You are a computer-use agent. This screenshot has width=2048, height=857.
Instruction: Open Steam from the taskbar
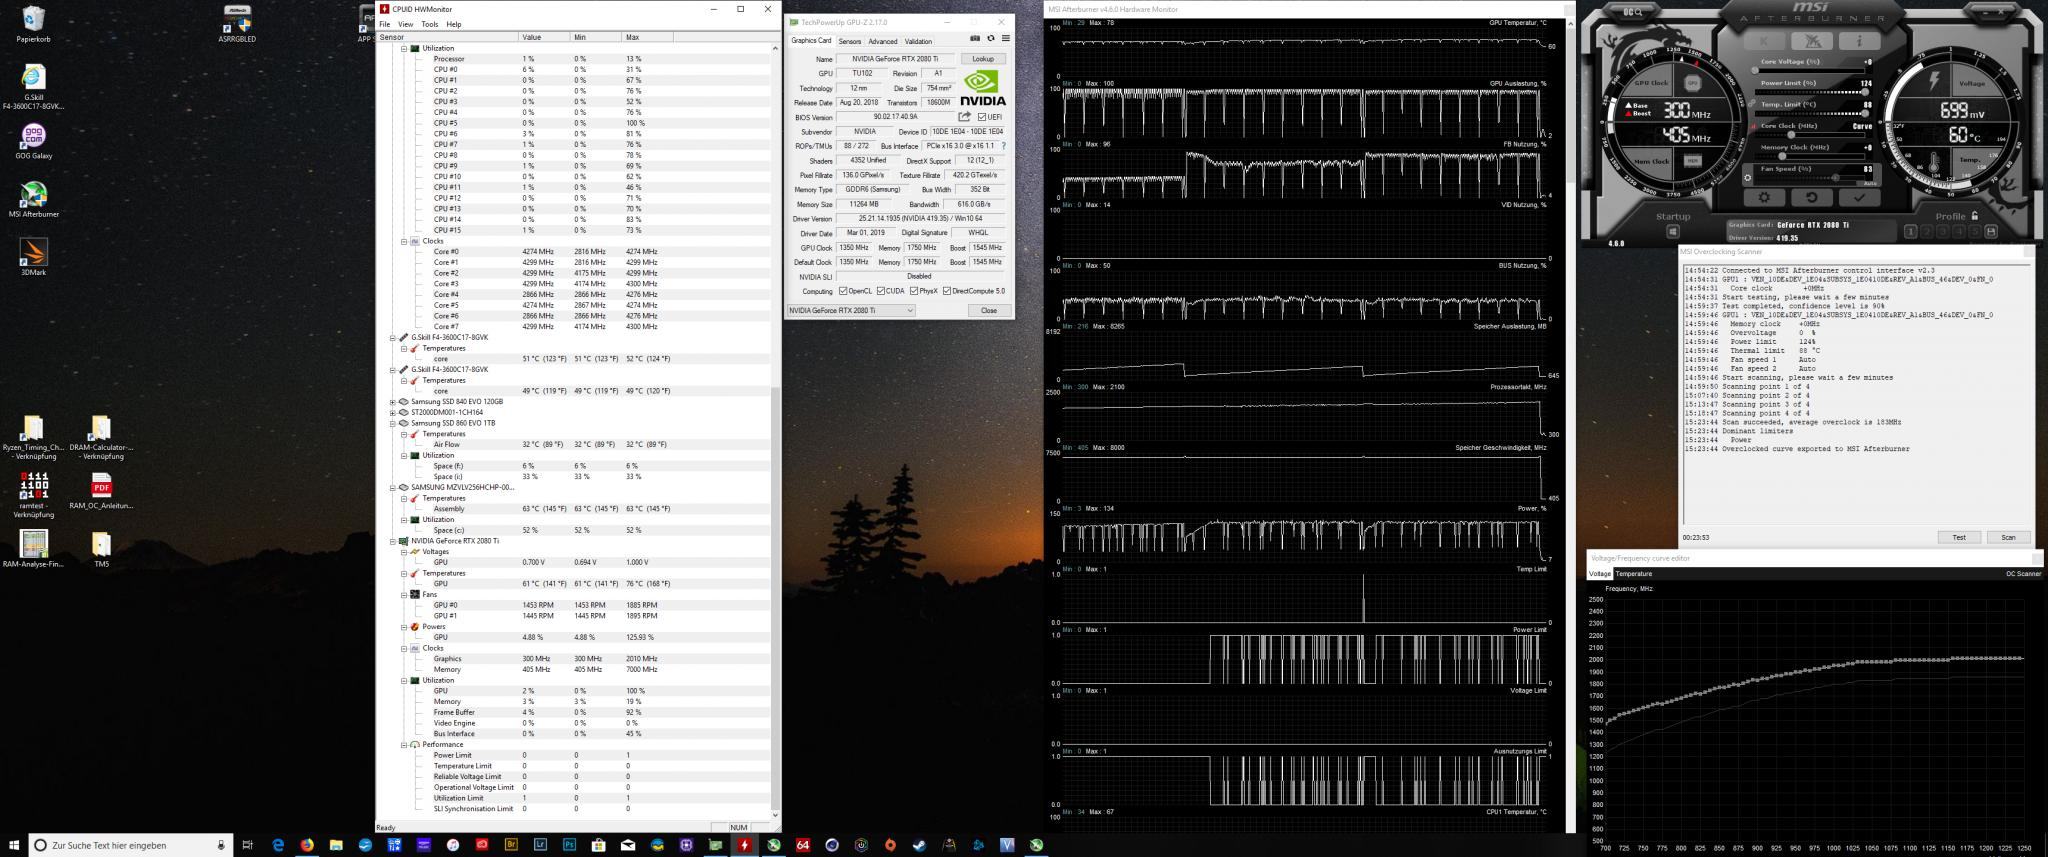point(919,845)
